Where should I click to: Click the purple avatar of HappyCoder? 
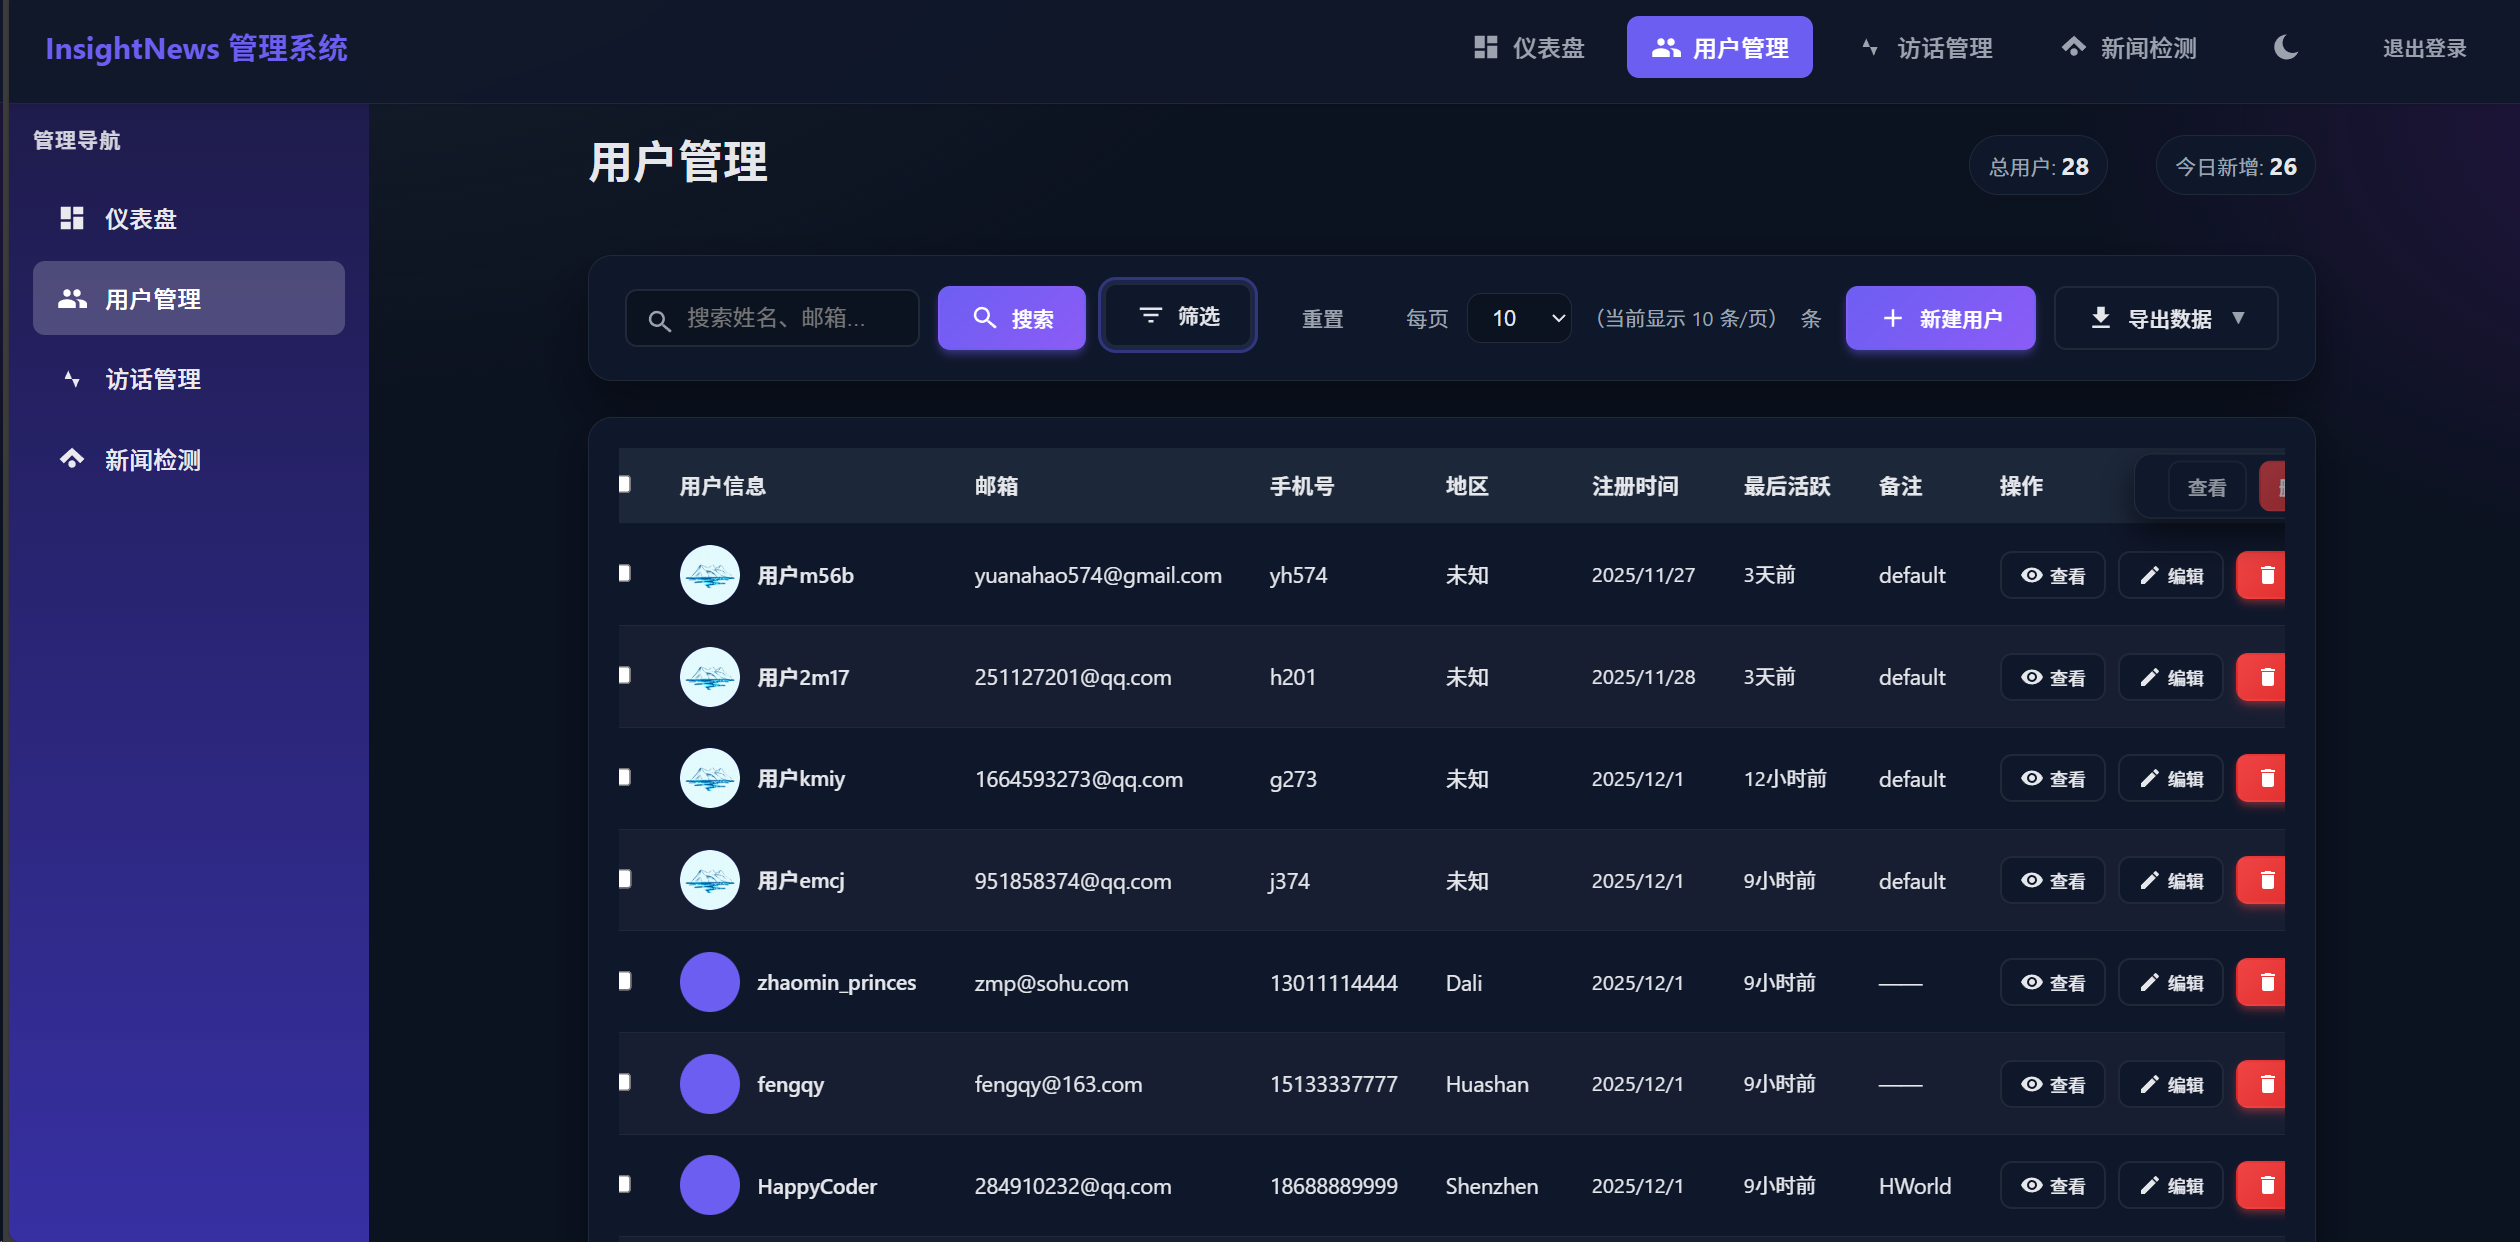pos(709,1186)
